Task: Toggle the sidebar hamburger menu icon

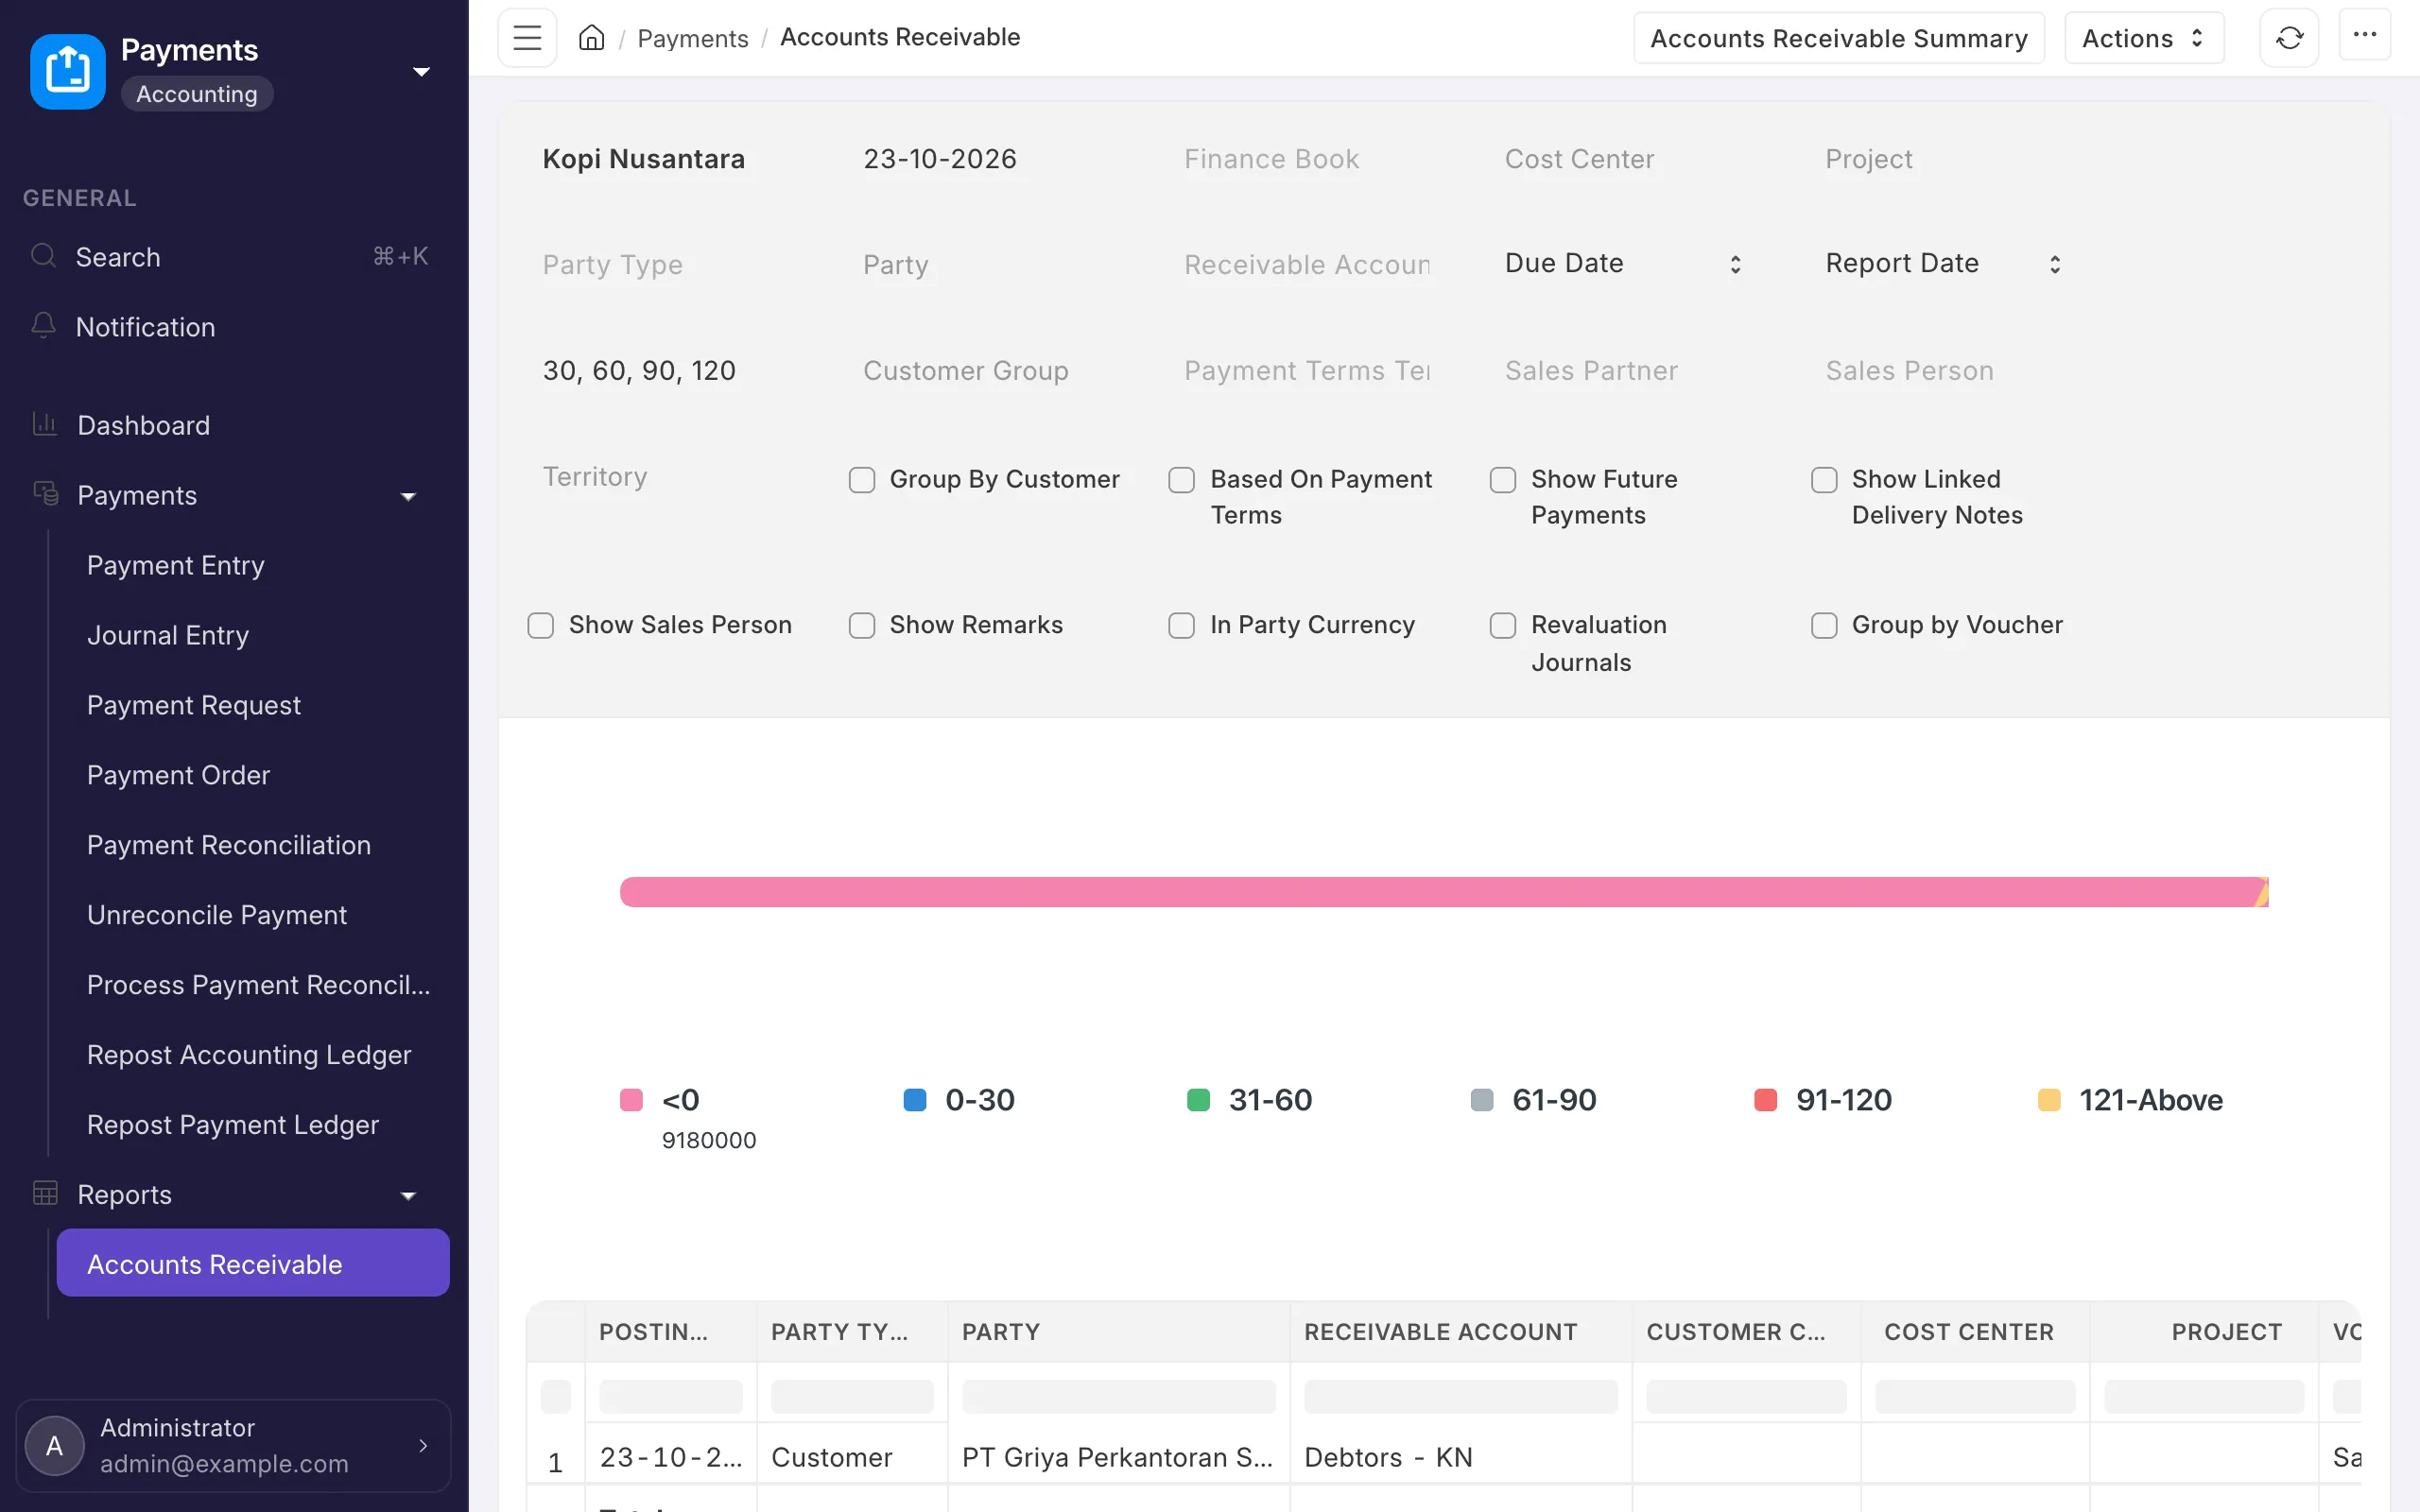Action: point(527,38)
